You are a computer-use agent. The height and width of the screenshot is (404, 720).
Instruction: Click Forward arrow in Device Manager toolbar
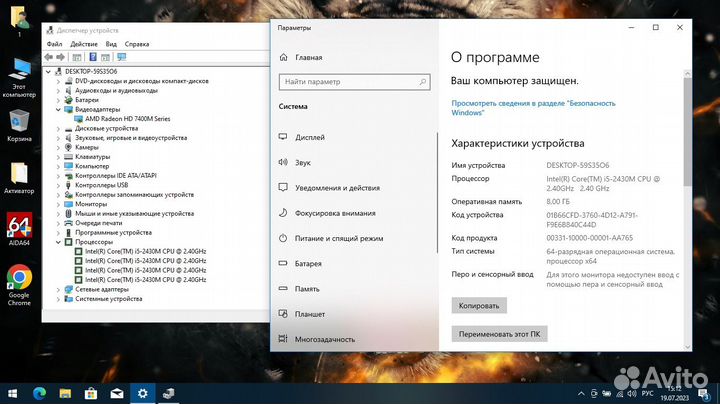click(60, 57)
